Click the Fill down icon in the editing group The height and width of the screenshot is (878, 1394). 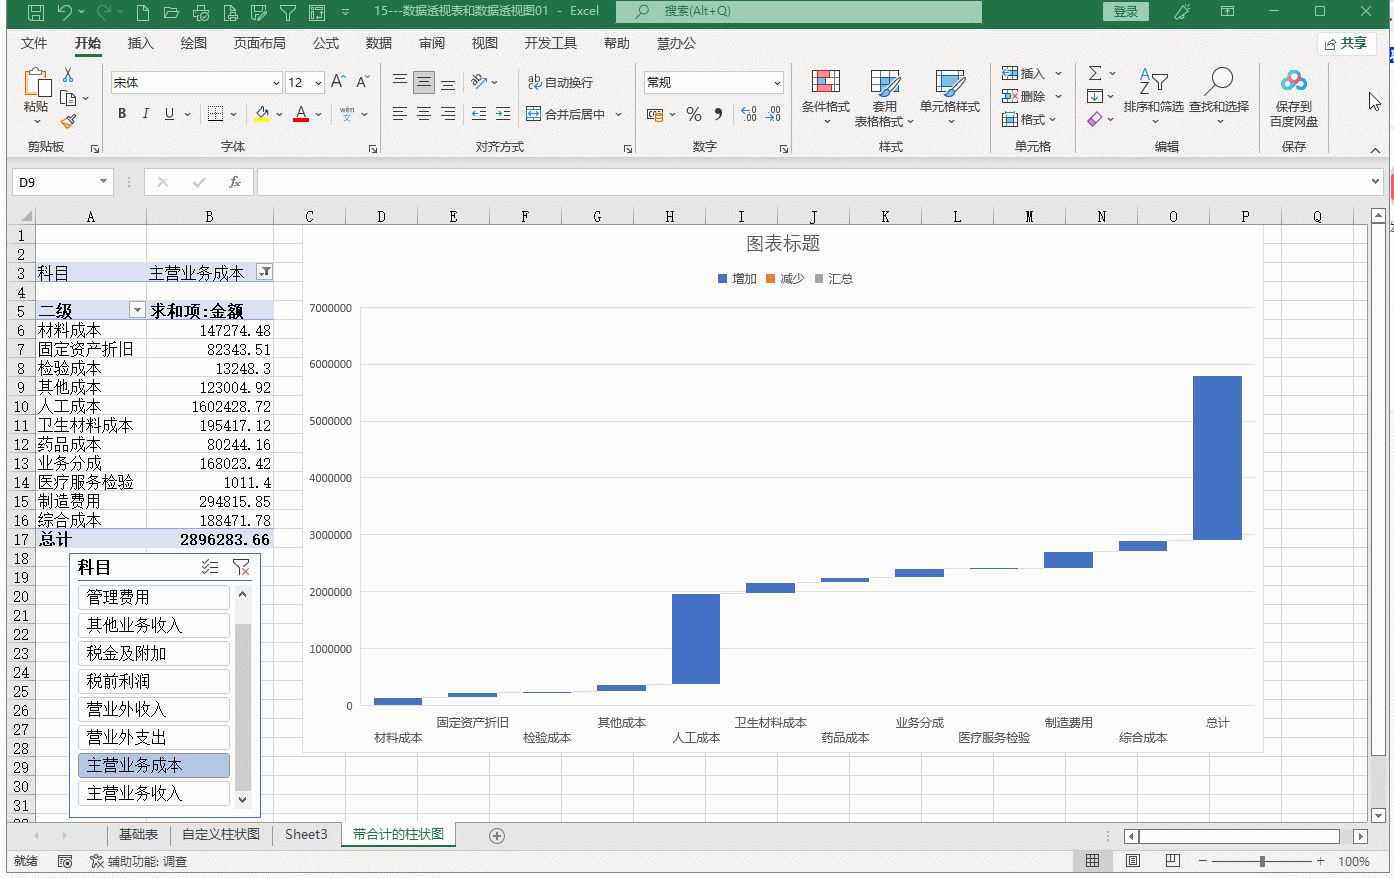click(1095, 96)
